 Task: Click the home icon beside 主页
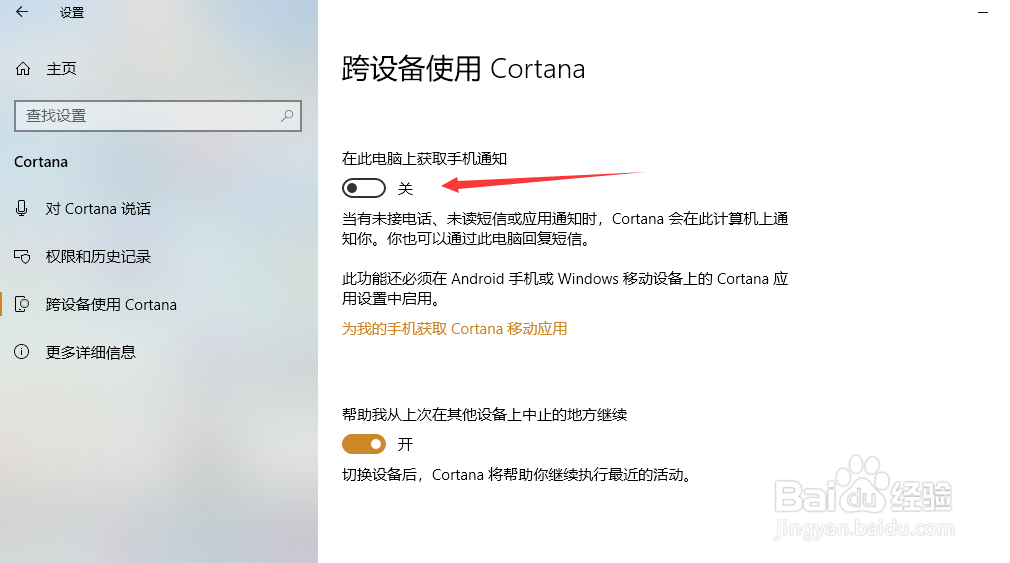23,69
